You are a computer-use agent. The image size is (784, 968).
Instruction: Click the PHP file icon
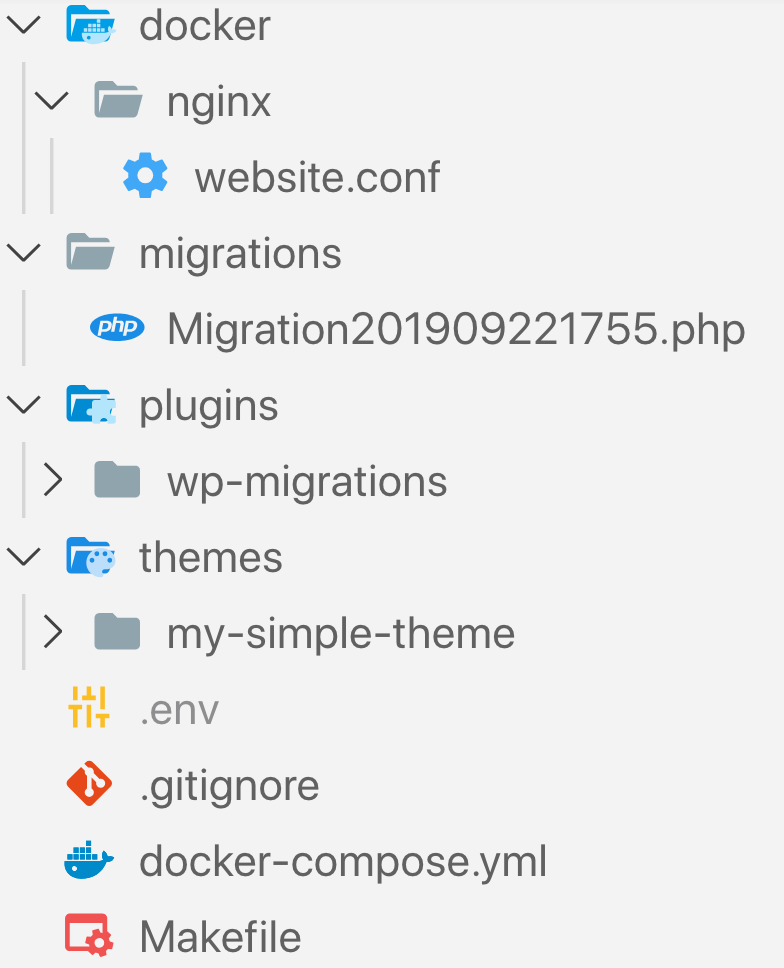[x=117, y=327]
